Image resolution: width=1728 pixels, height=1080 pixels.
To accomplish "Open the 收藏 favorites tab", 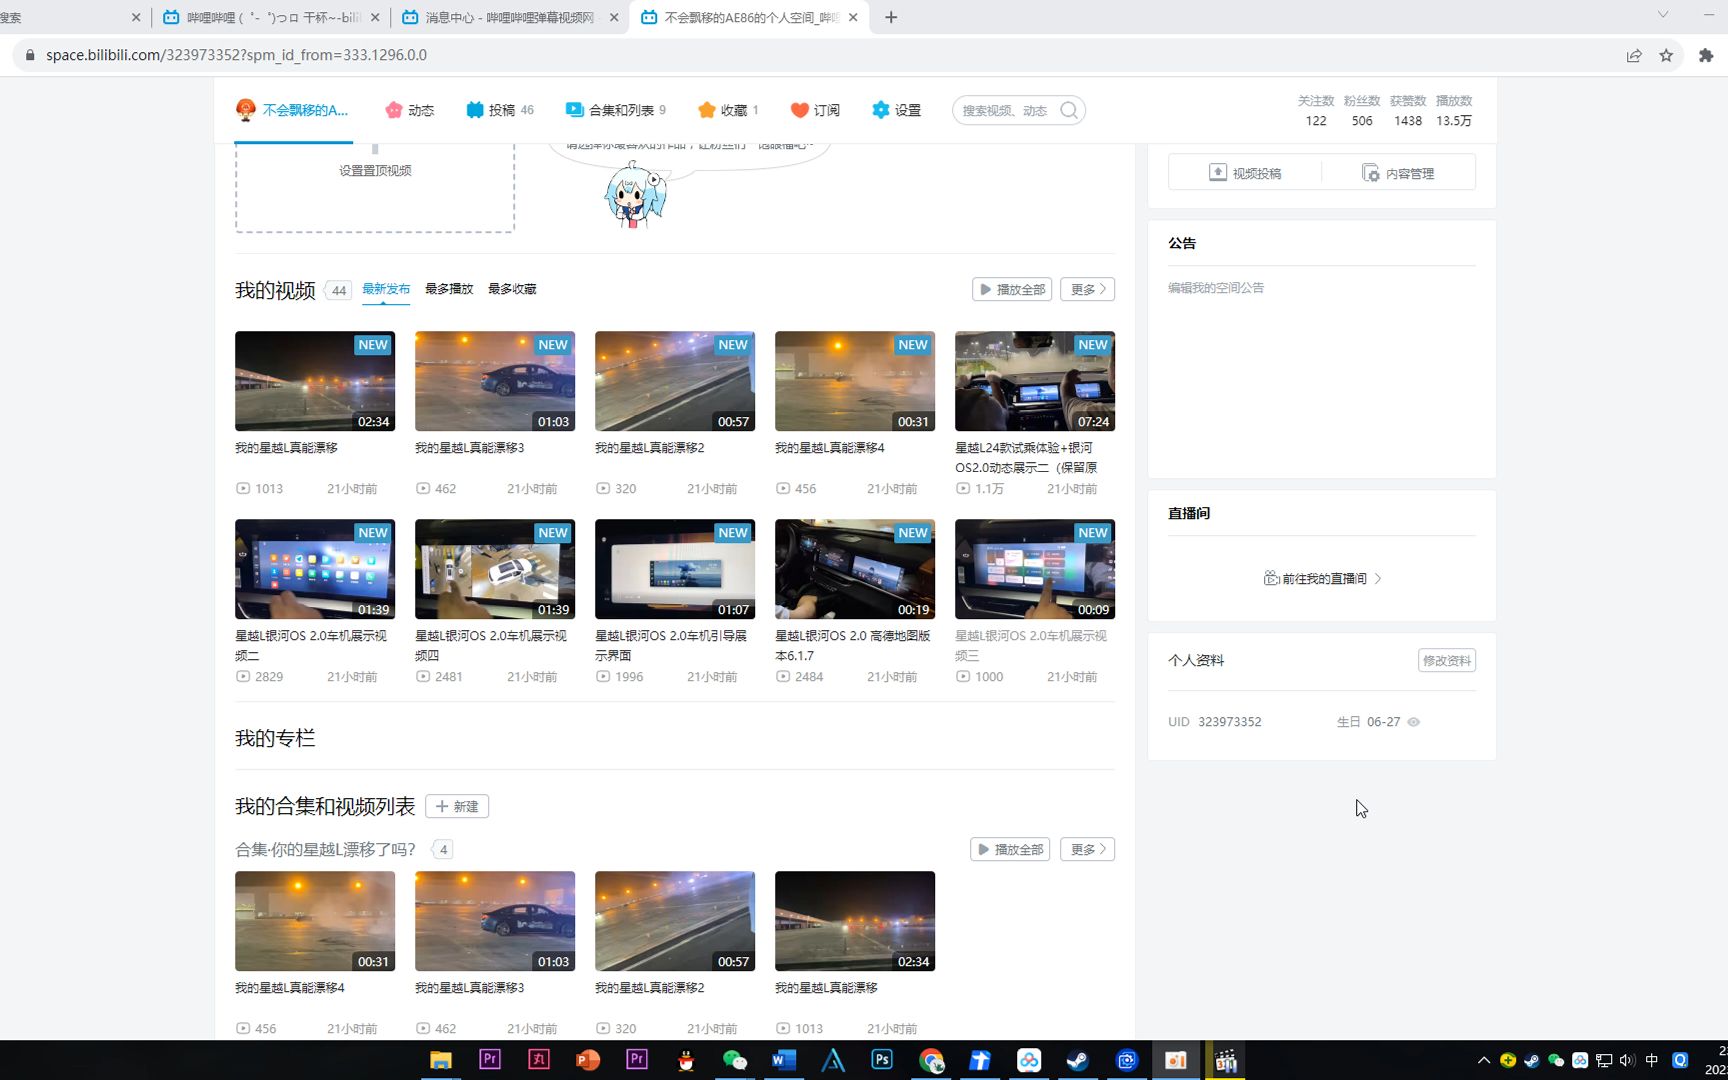I will tap(728, 110).
